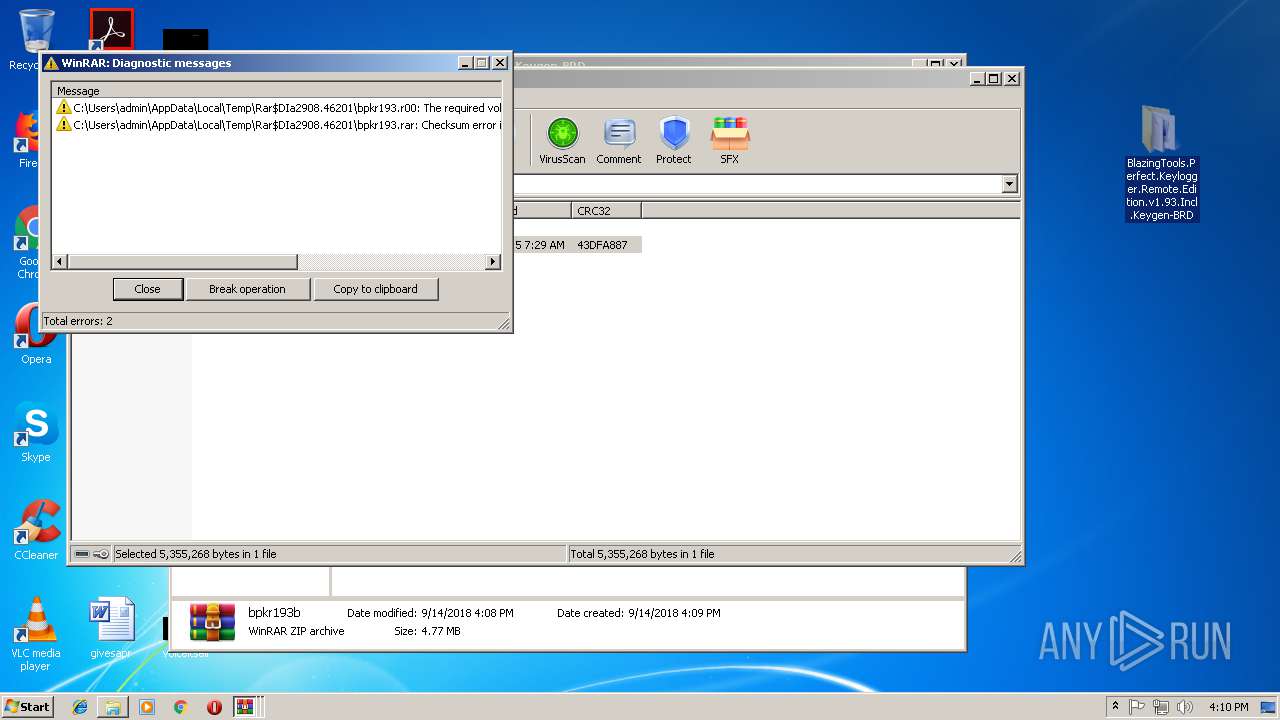
Task: Open Adobe Acrobat Reader desktop shortcut
Action: (111, 30)
